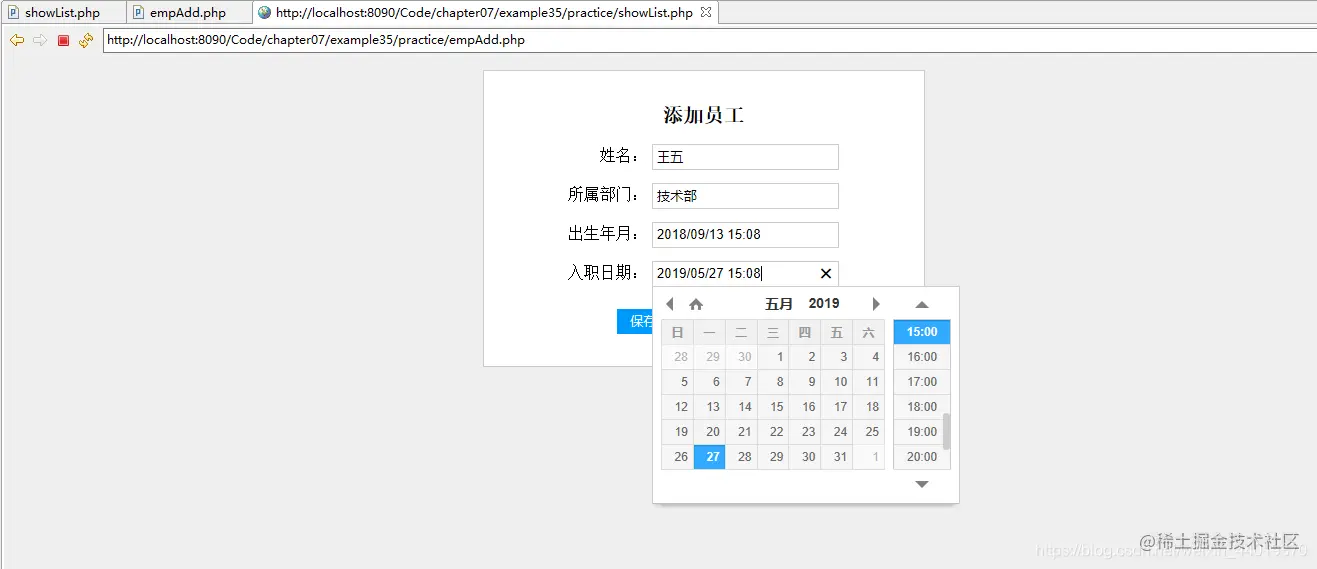Go to next month in calendar
1317x569 pixels.
coord(876,304)
